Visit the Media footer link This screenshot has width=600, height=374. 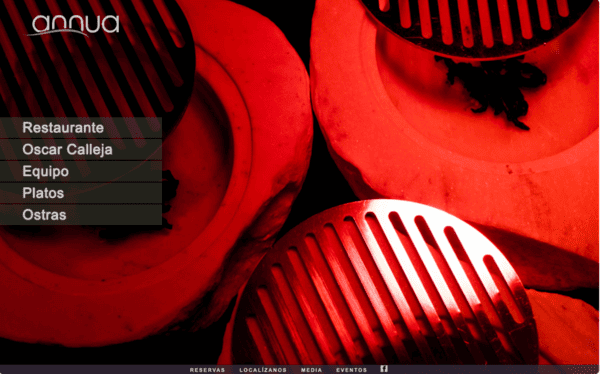coord(311,370)
